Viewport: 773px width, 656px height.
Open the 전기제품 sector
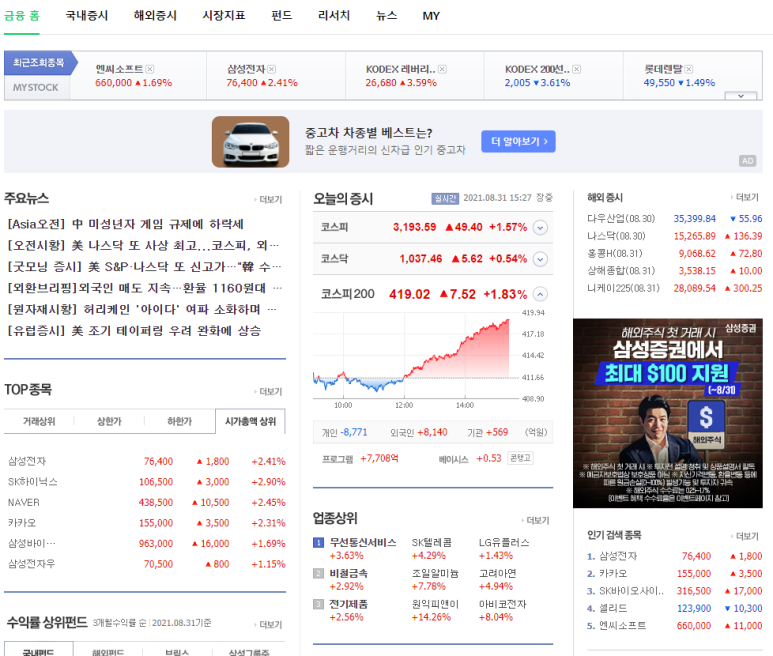(349, 604)
